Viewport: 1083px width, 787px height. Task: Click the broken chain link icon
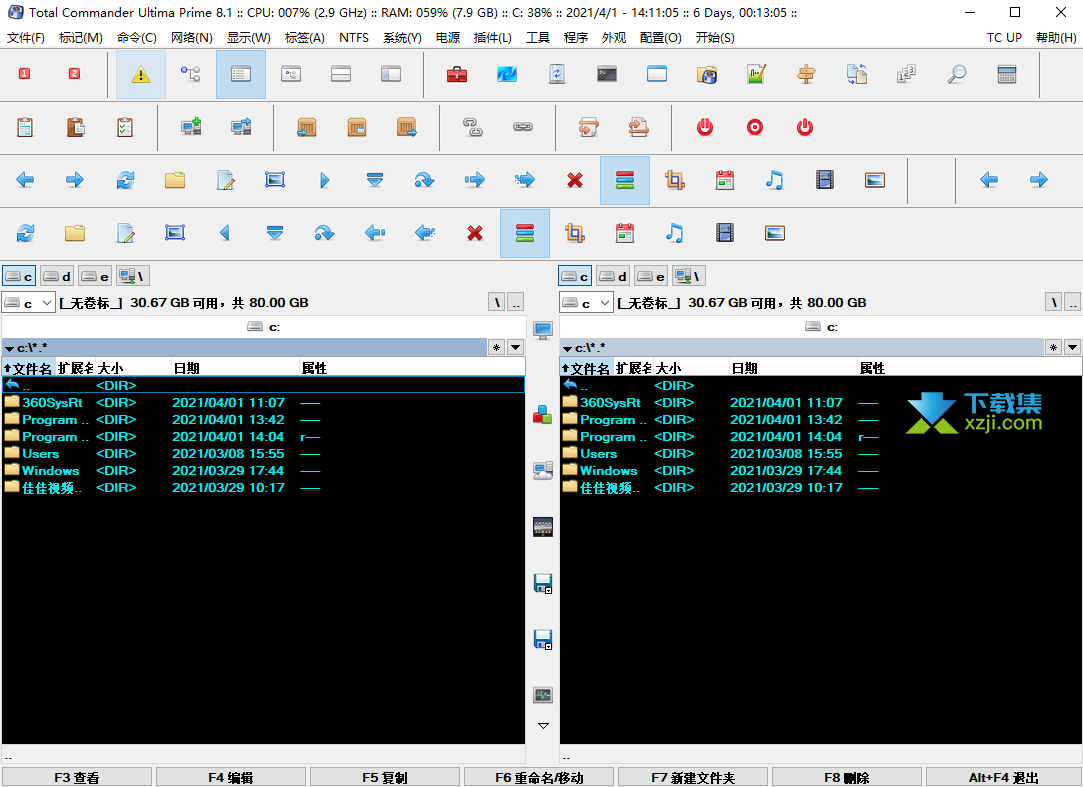(473, 127)
